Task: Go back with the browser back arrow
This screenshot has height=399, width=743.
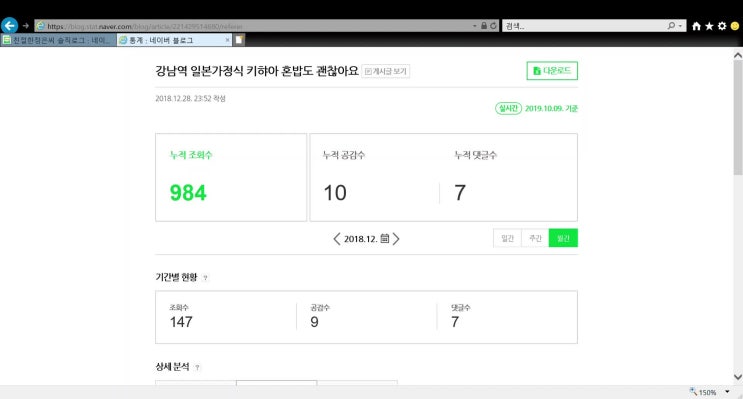Action: coord(9,26)
